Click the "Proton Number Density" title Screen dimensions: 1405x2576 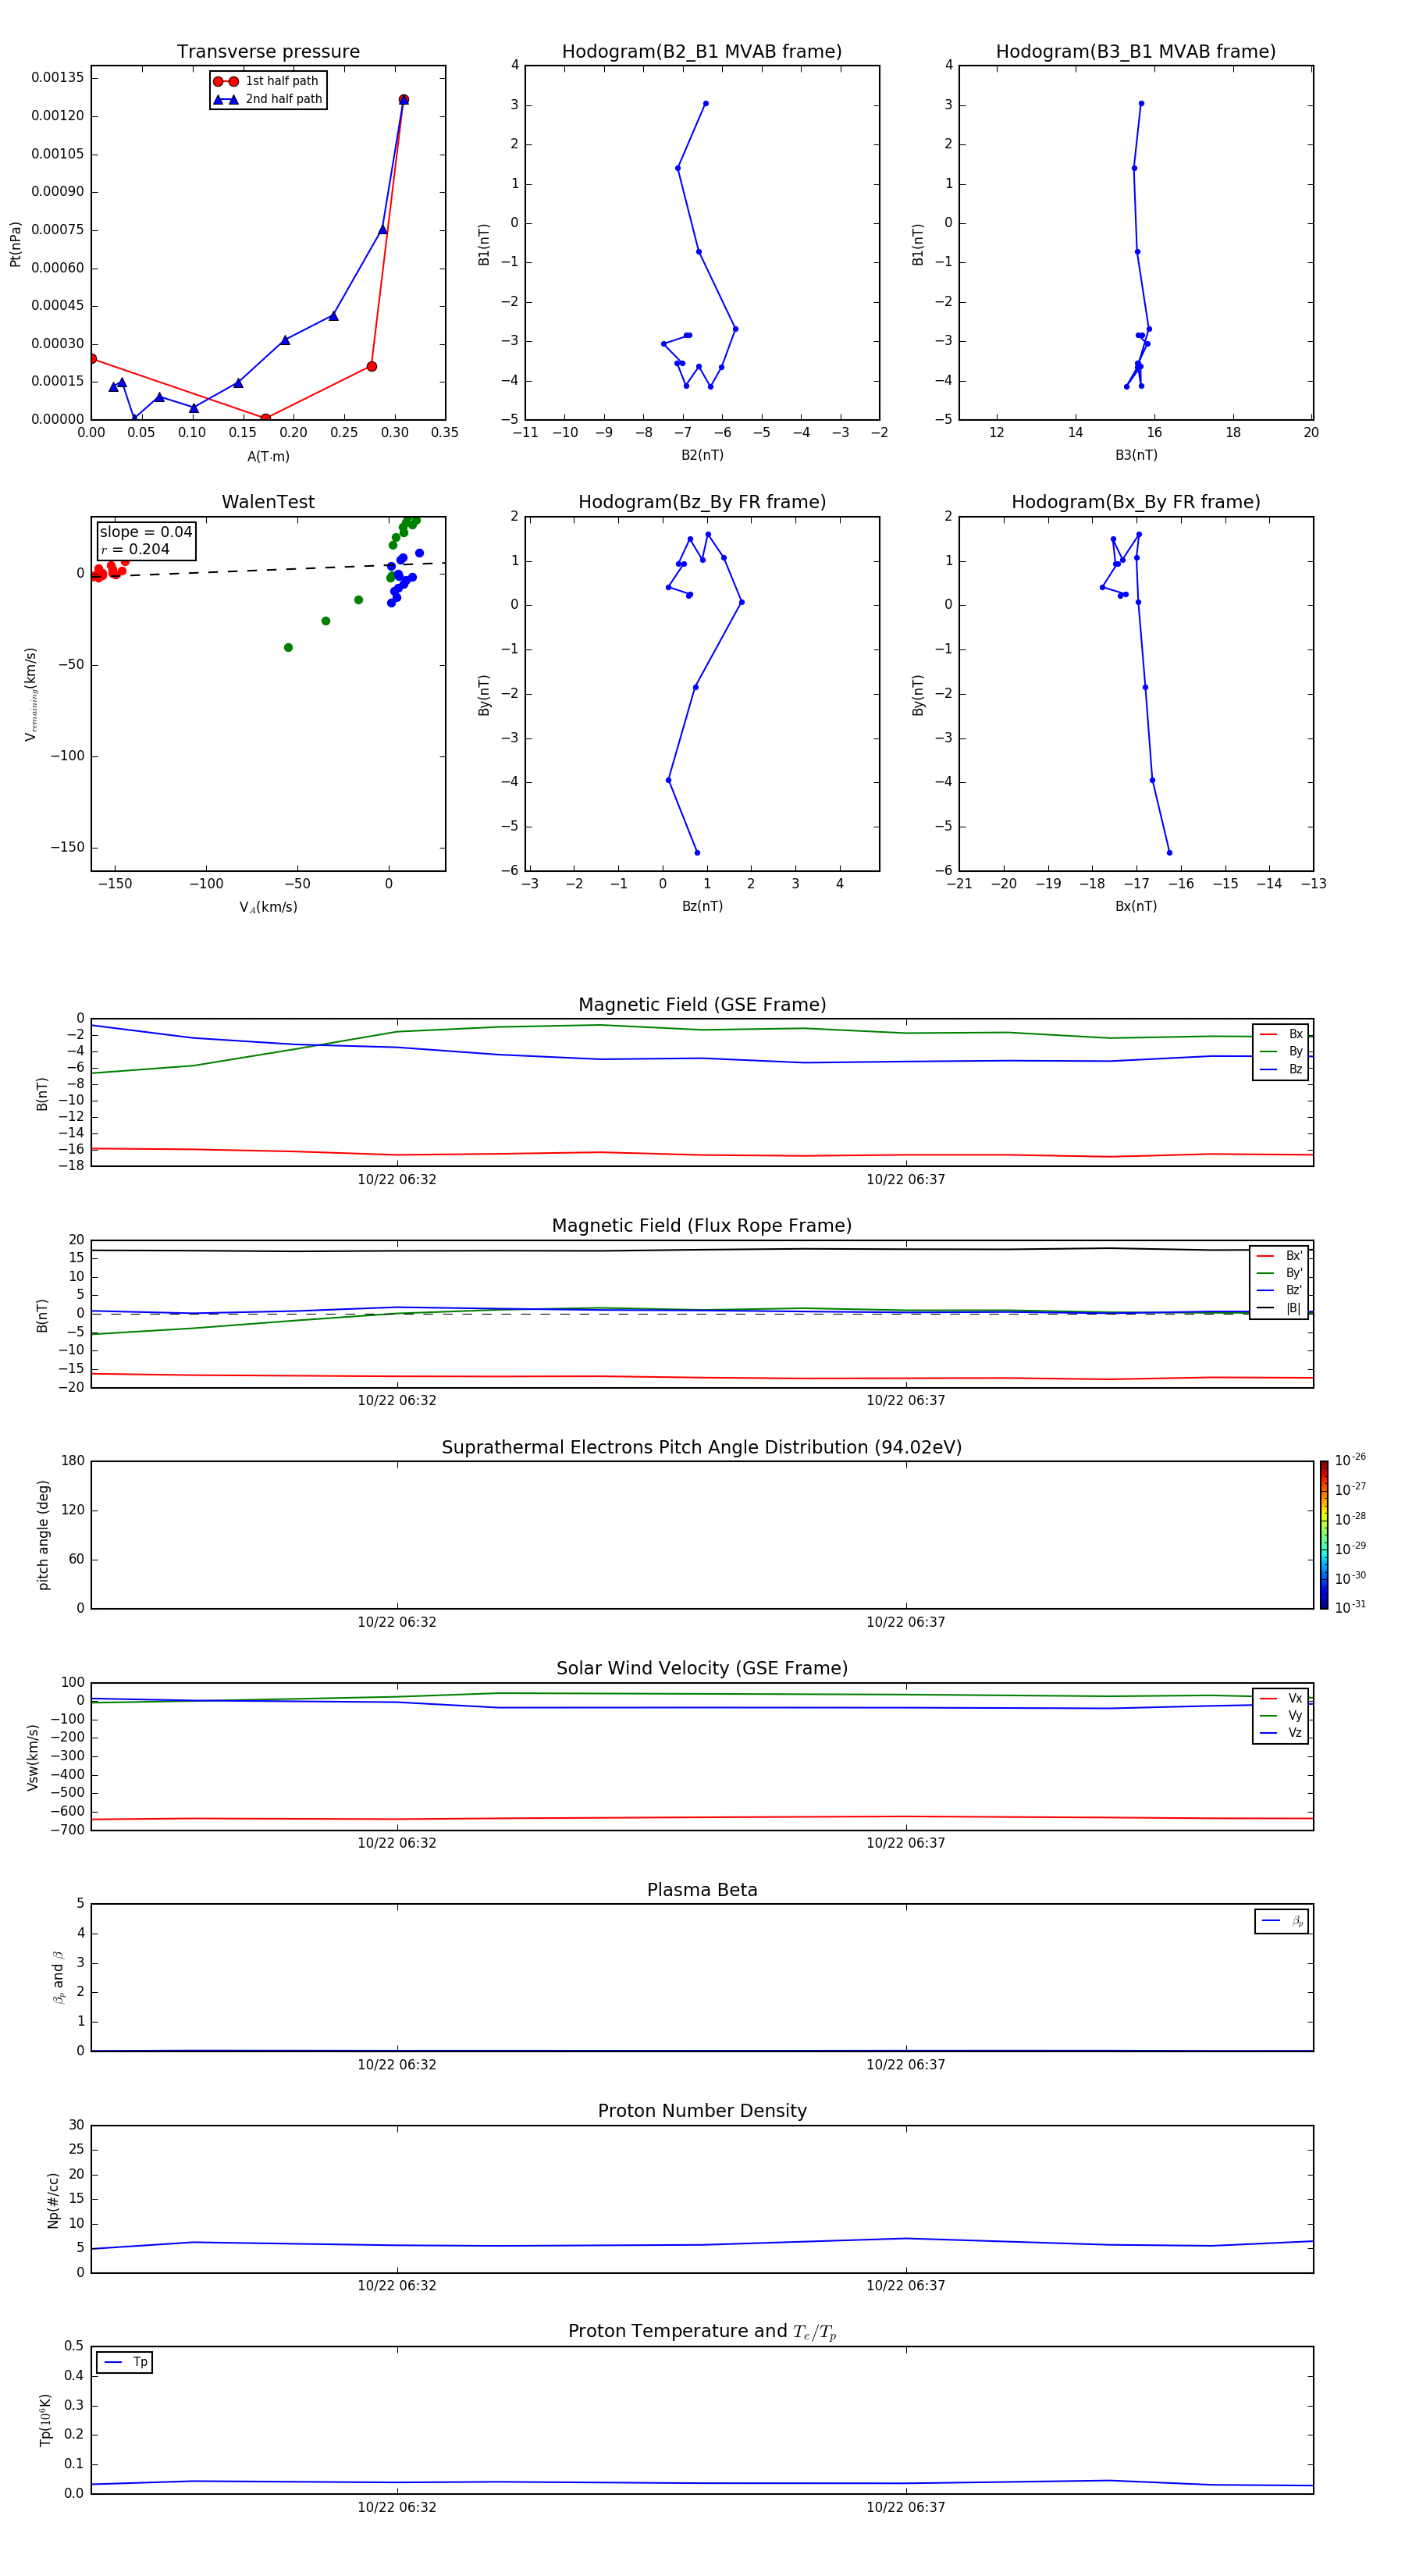point(702,2111)
